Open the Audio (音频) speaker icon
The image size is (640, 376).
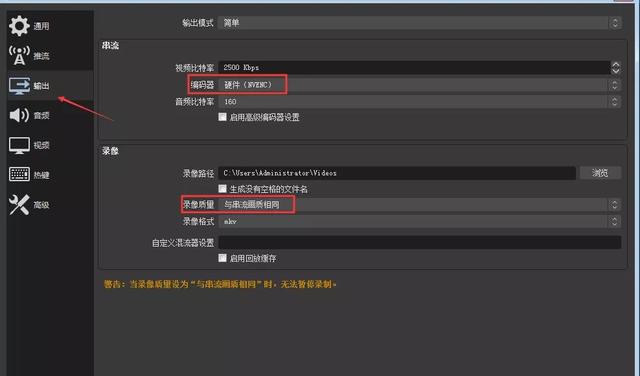tap(19, 115)
